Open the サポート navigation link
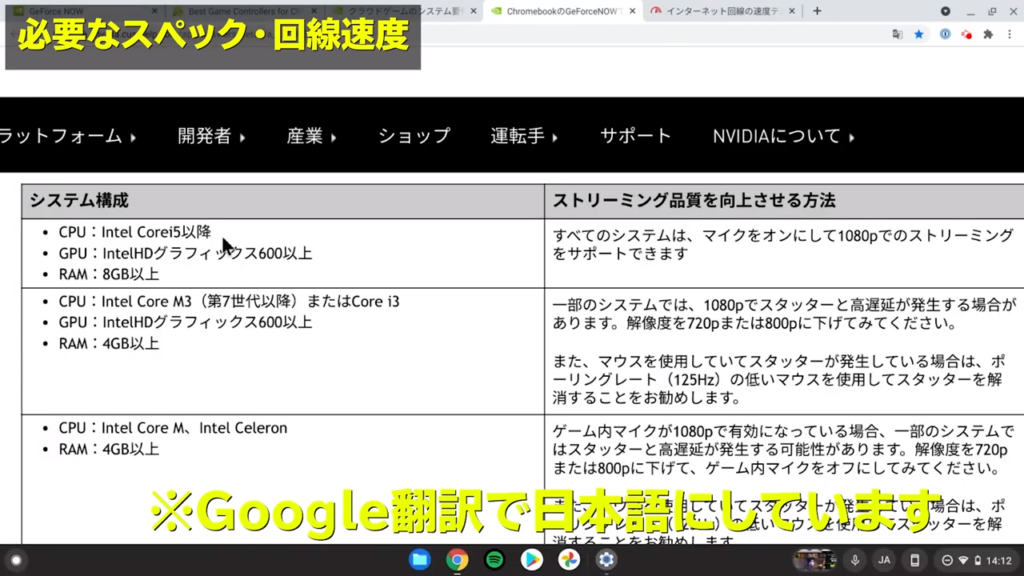Image resolution: width=1024 pixels, height=576 pixels. click(635, 136)
